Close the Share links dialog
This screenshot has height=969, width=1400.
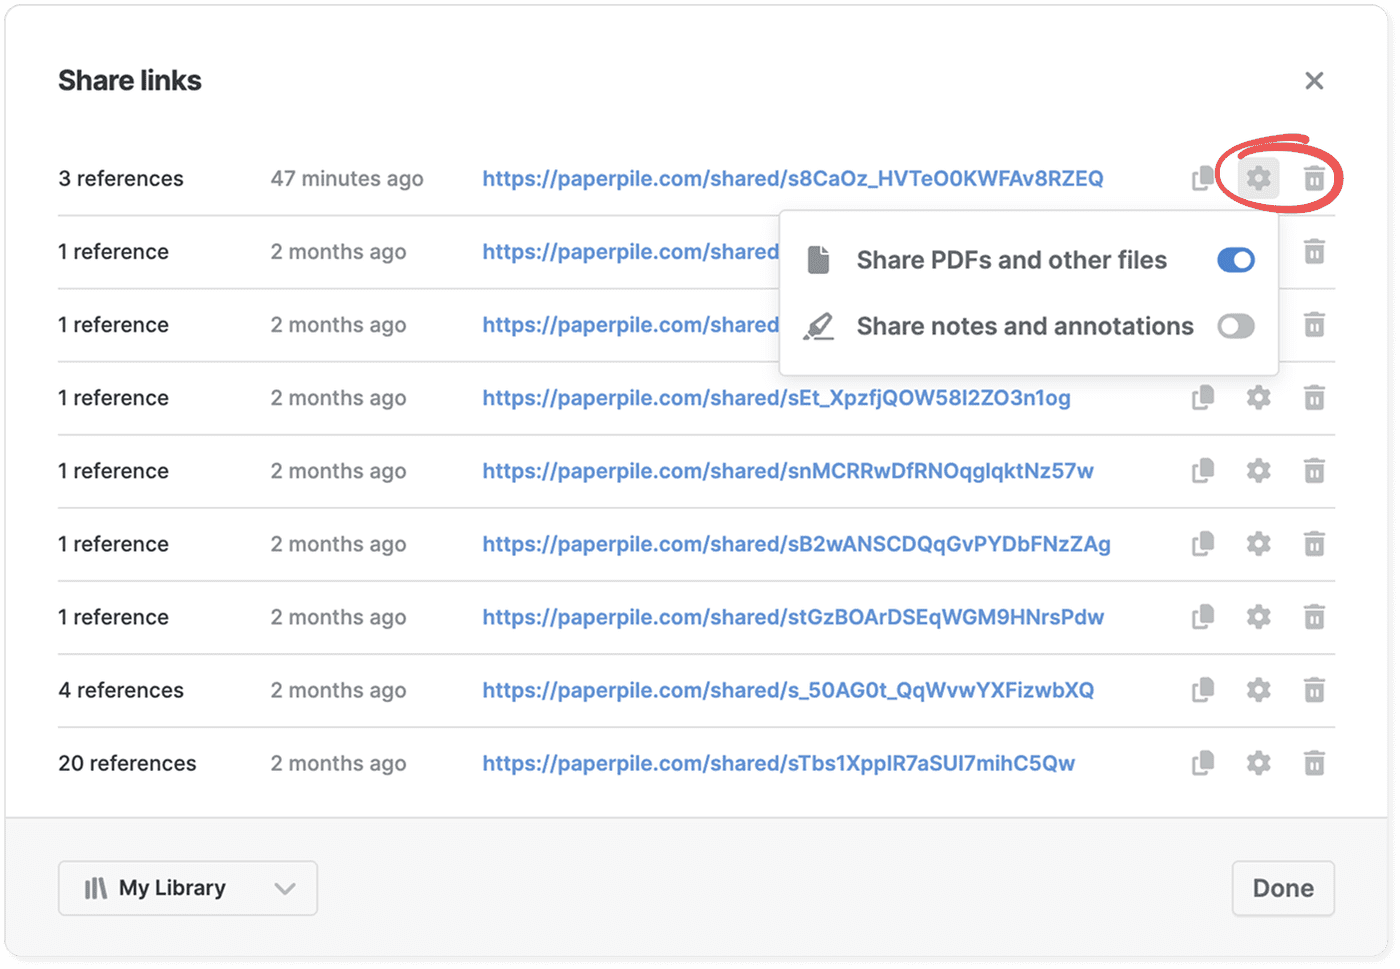(x=1314, y=80)
